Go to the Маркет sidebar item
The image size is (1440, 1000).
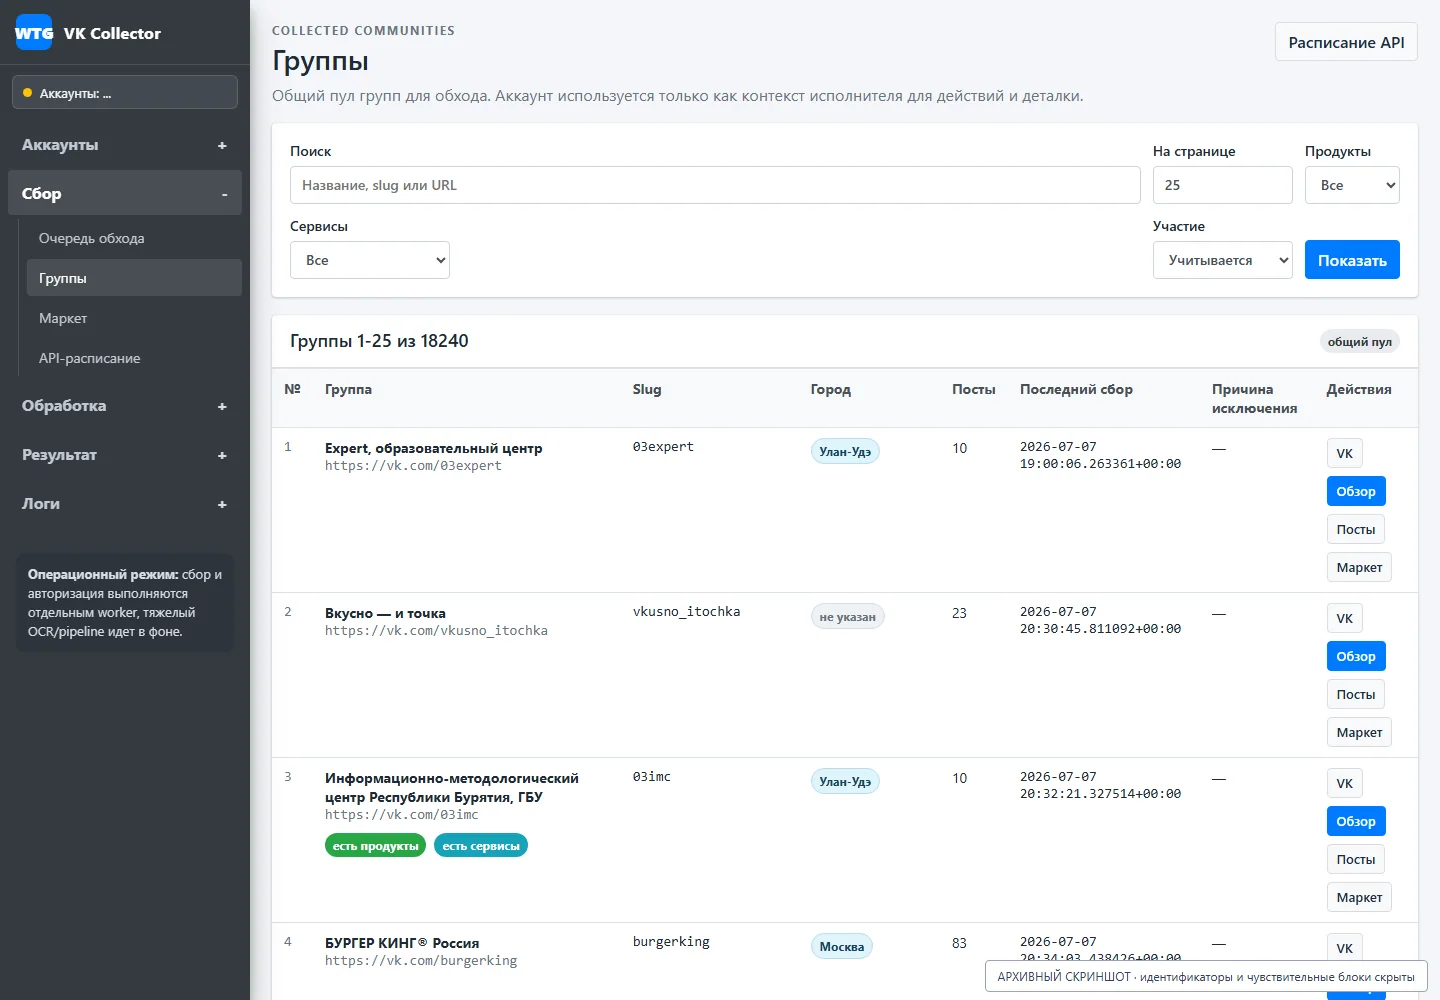point(134,318)
